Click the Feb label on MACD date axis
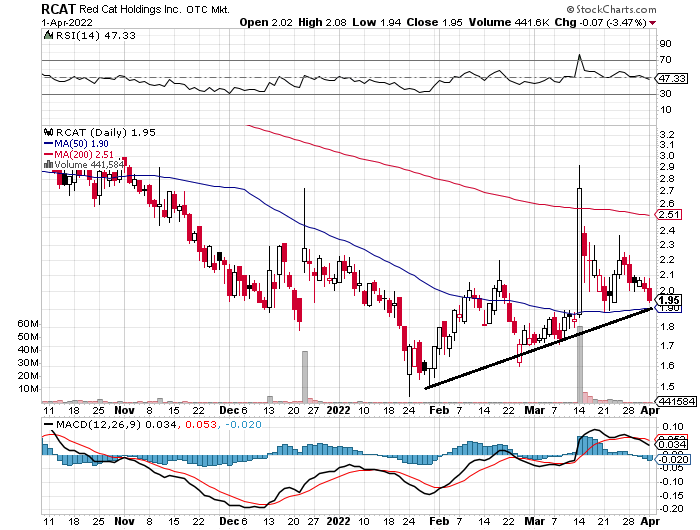Viewport: 700px width, 530px height. coord(439,521)
